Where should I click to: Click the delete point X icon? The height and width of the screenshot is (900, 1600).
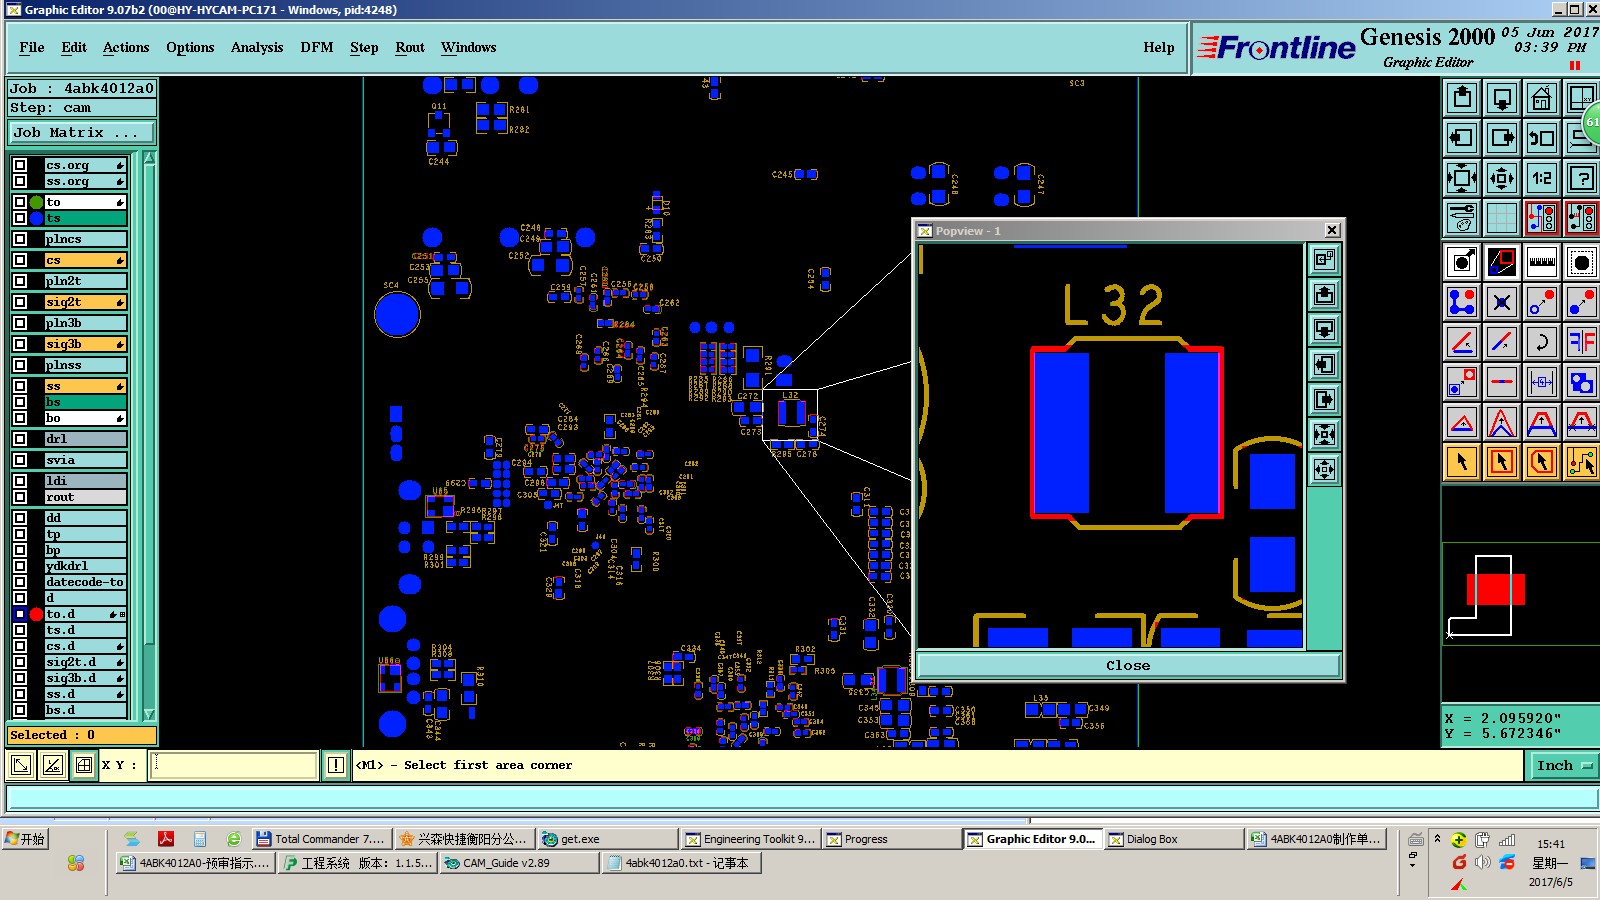(x=1502, y=302)
